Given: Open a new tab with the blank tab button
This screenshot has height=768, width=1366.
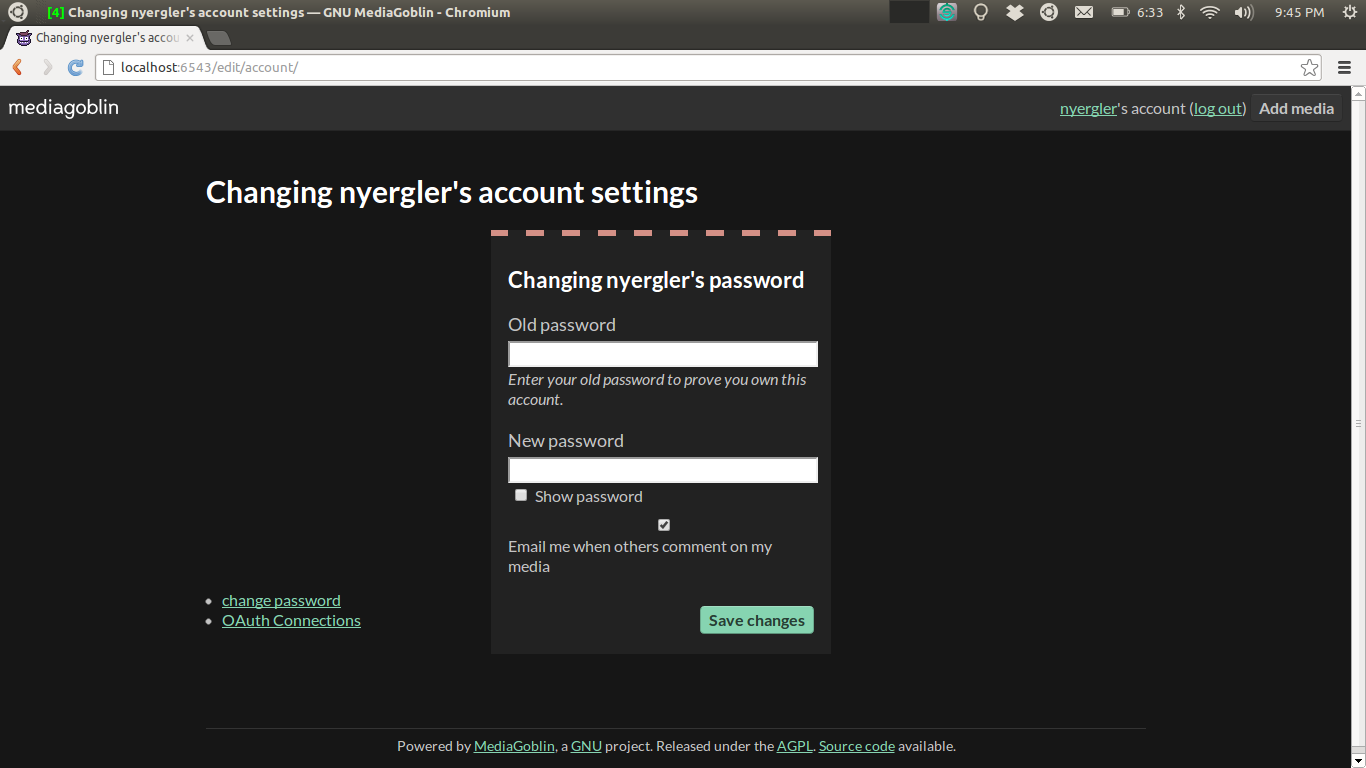Looking at the screenshot, I should pyautogui.click(x=218, y=38).
